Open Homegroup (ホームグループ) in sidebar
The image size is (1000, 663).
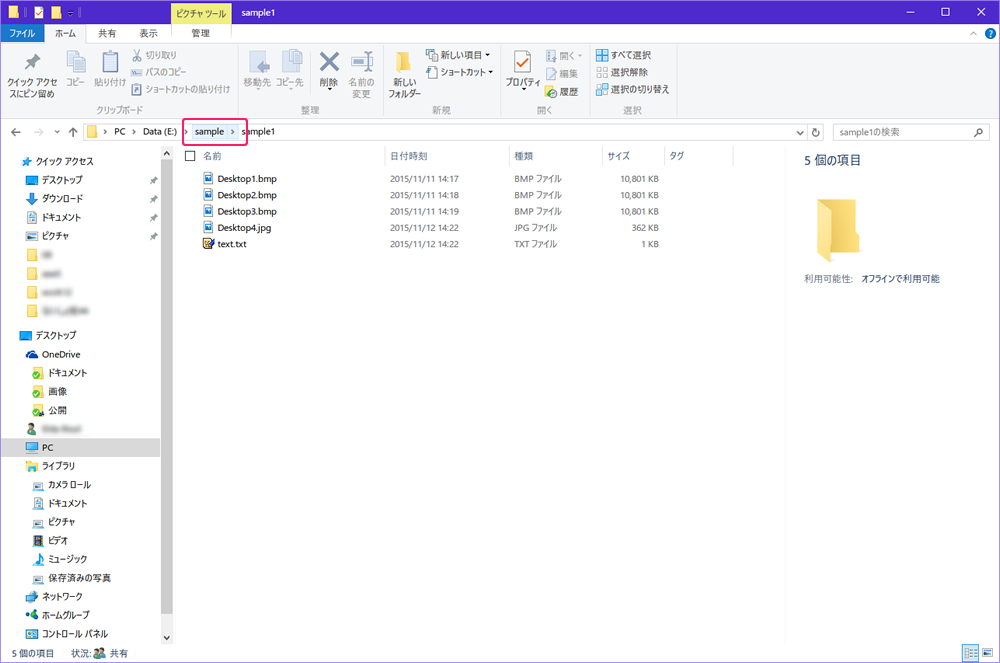click(x=65, y=615)
